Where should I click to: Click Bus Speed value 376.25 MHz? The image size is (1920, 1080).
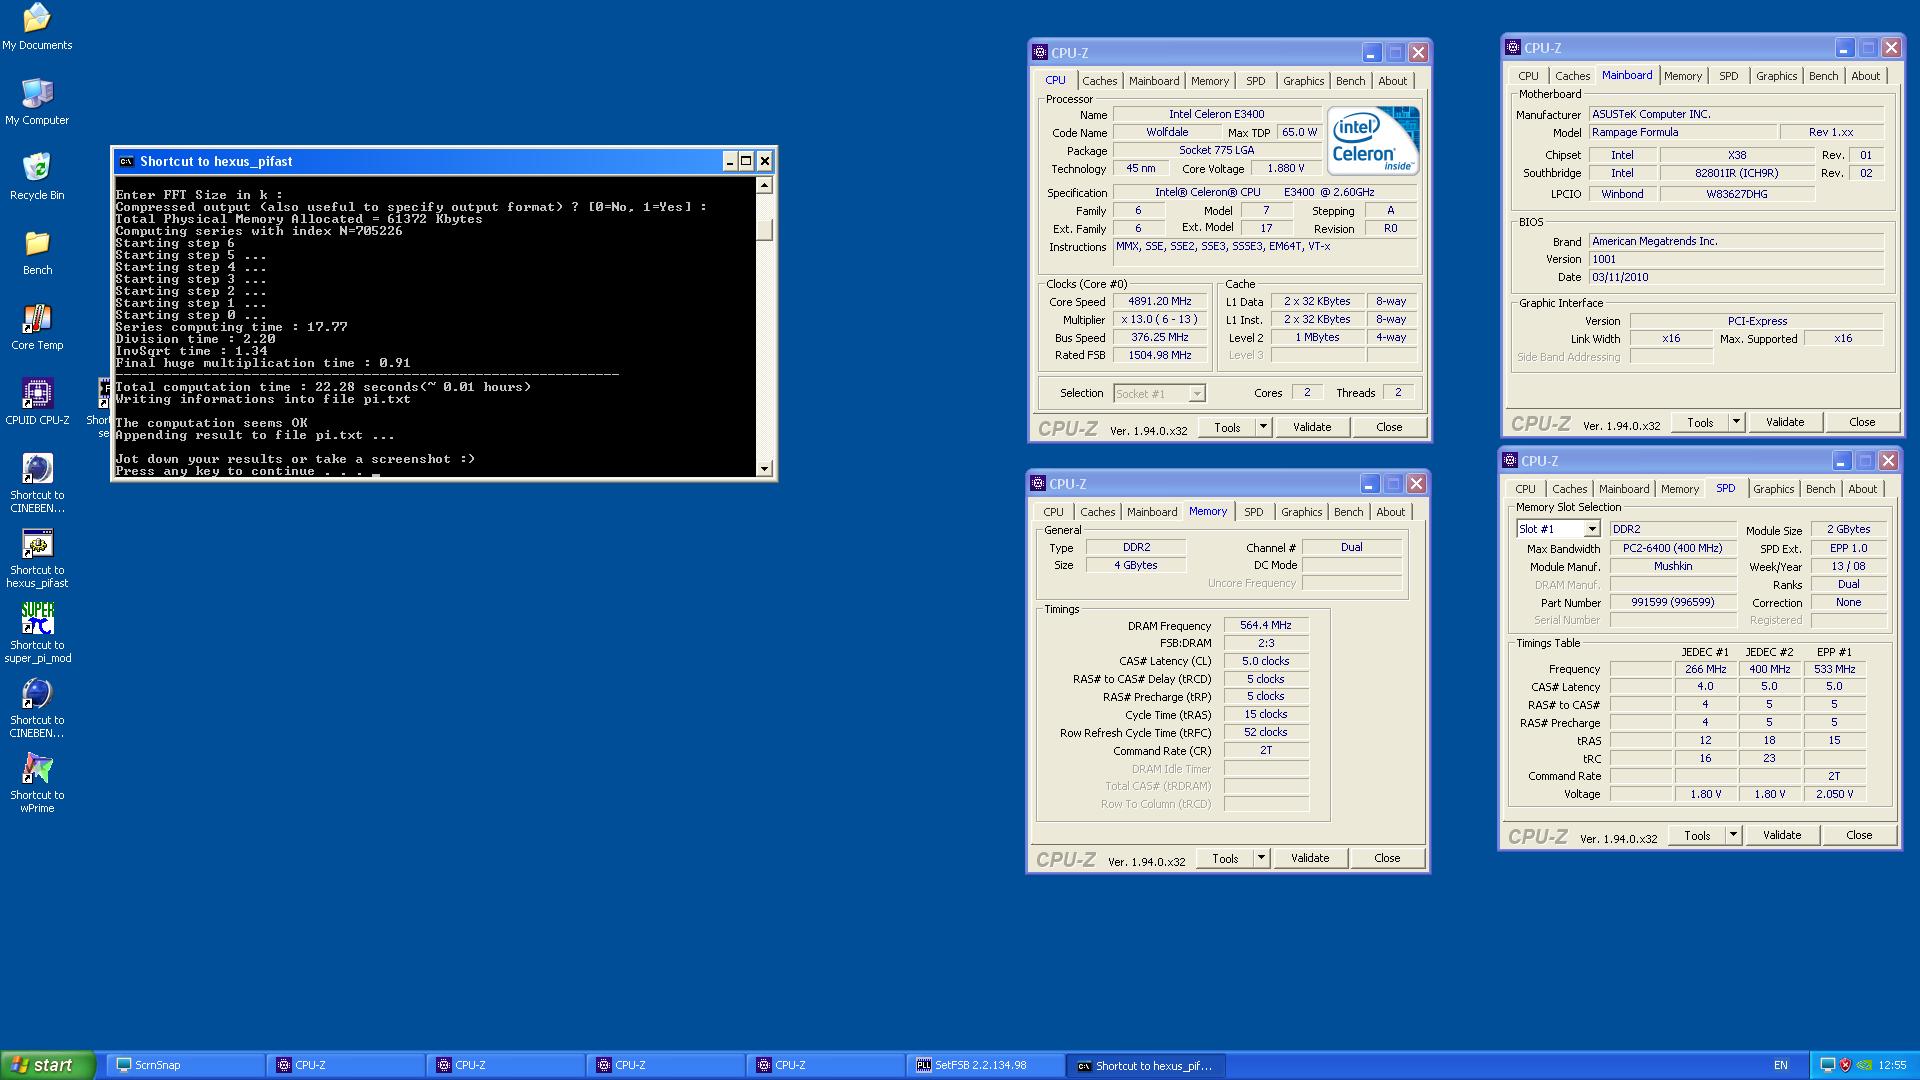[1160, 337]
